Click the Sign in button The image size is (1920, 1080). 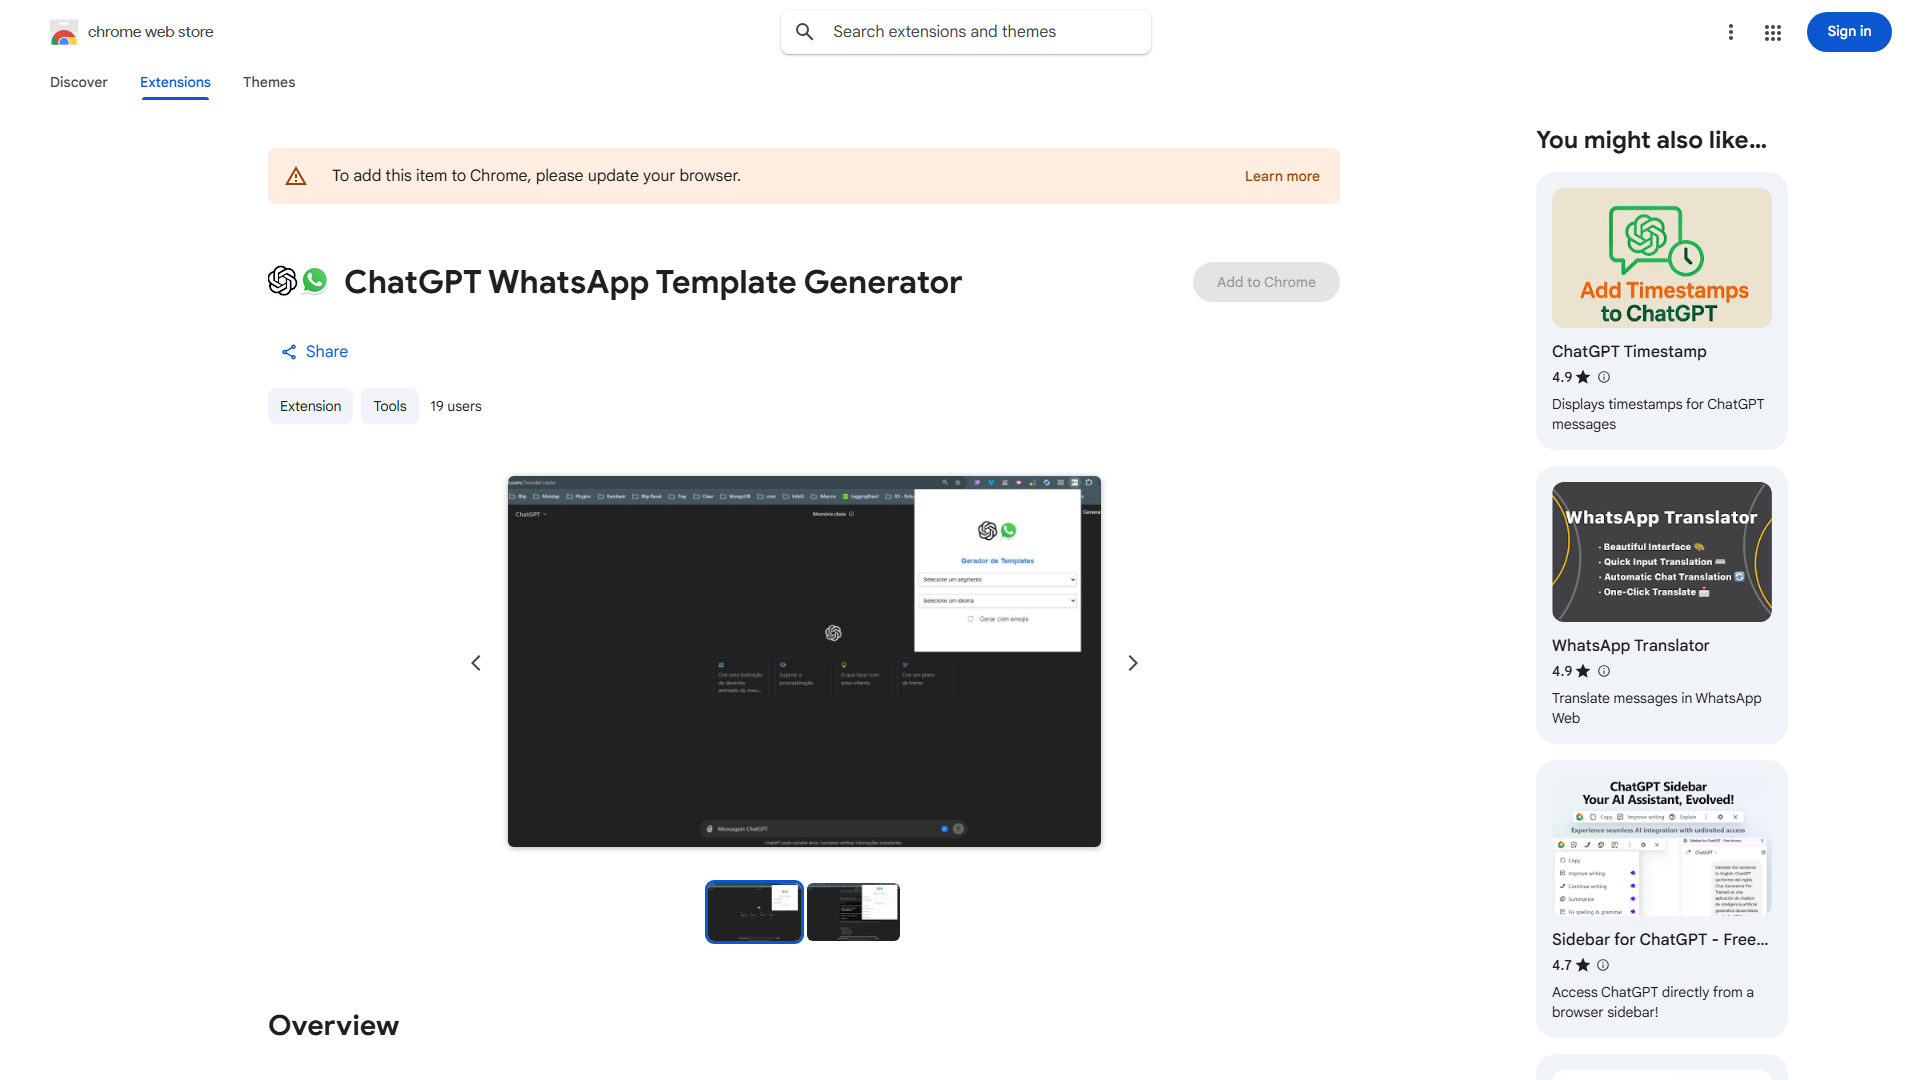[x=1848, y=31]
